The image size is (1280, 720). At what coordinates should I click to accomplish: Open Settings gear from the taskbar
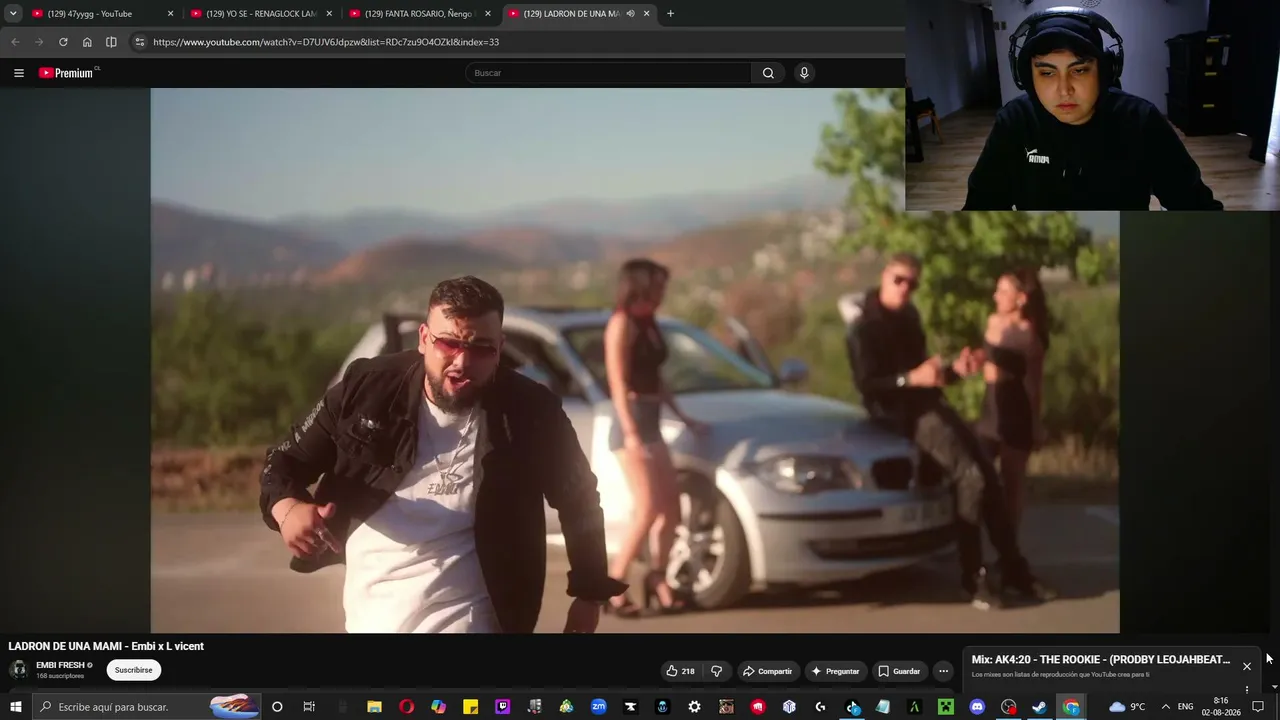694,707
